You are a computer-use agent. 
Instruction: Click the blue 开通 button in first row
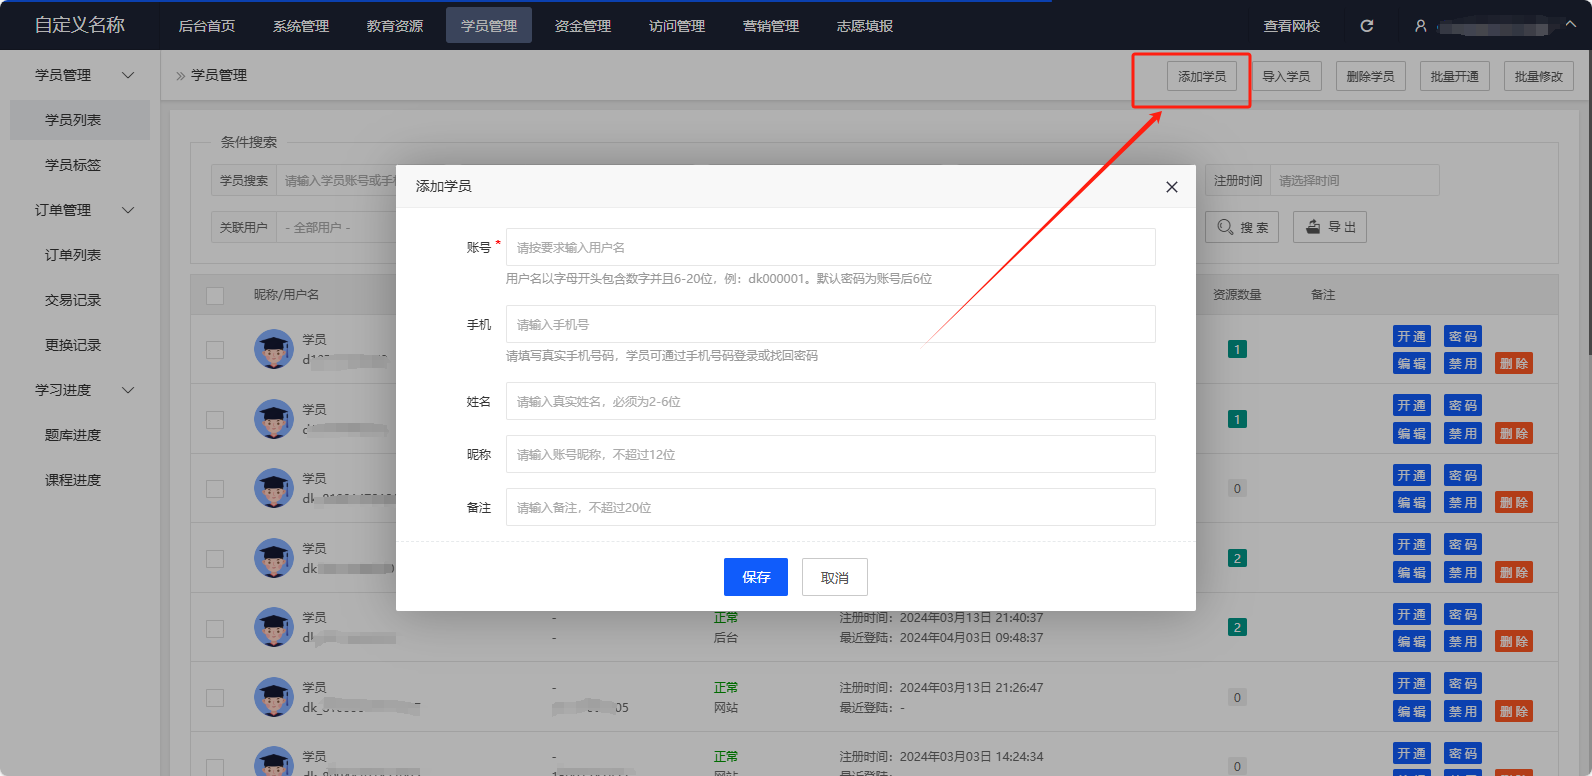(1411, 337)
